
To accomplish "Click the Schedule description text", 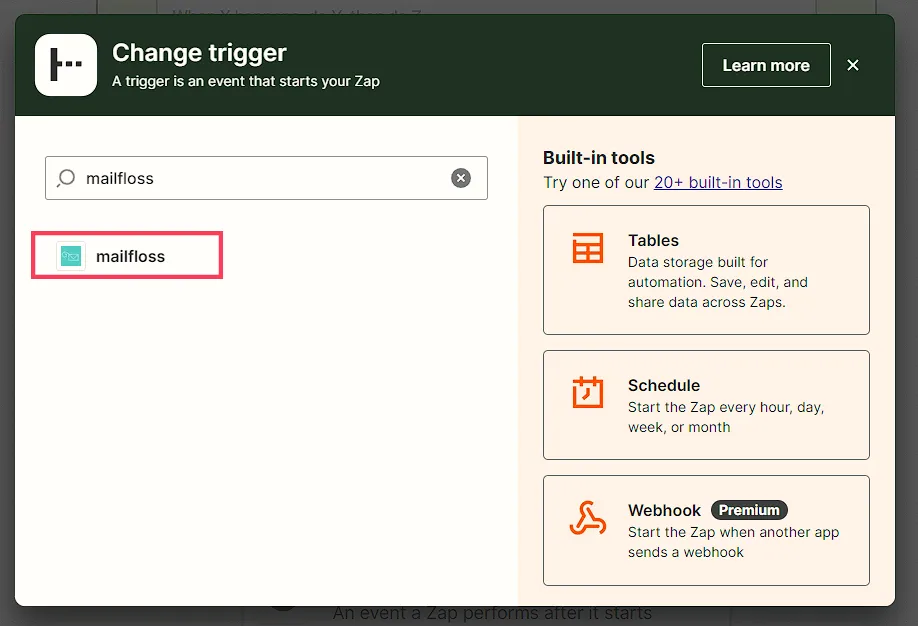I will point(726,417).
